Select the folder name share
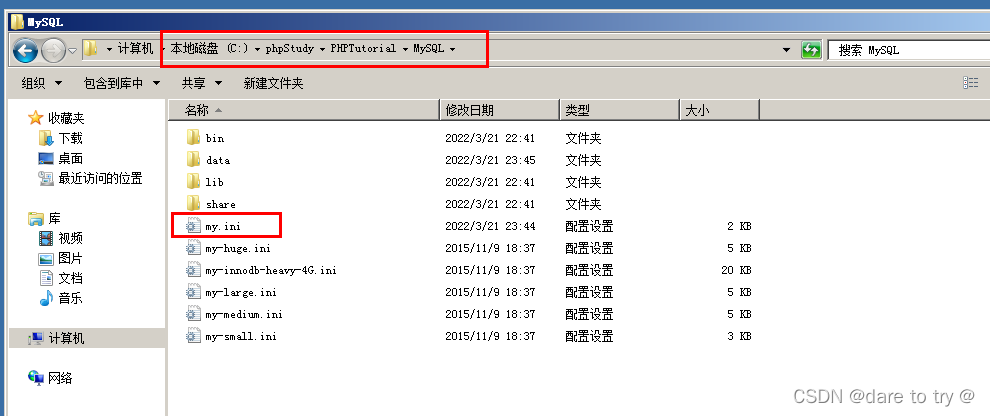This screenshot has width=990, height=416. pyautogui.click(x=220, y=205)
